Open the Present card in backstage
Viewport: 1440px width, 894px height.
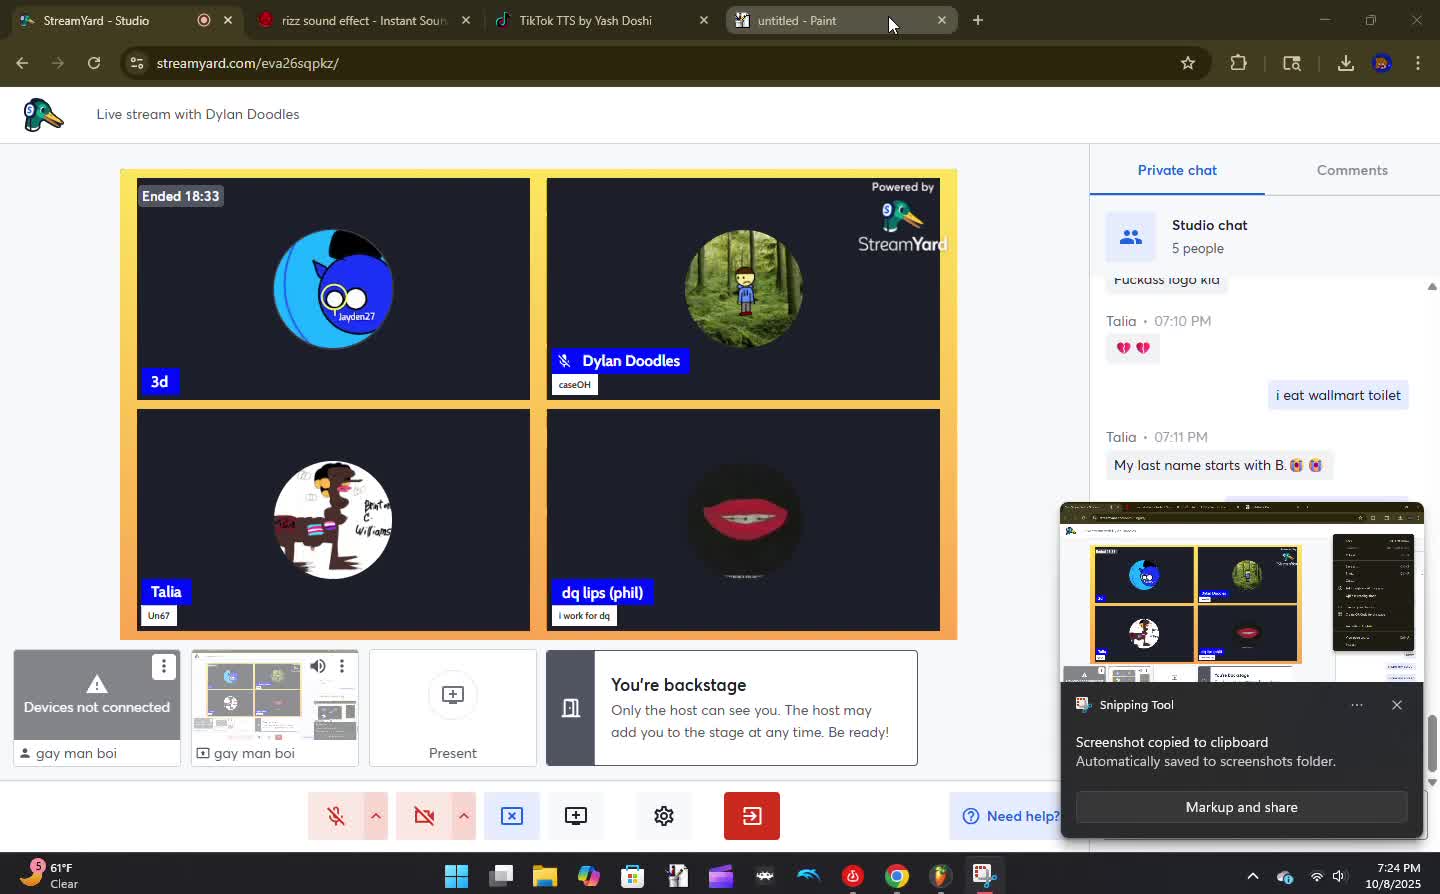[453, 708]
